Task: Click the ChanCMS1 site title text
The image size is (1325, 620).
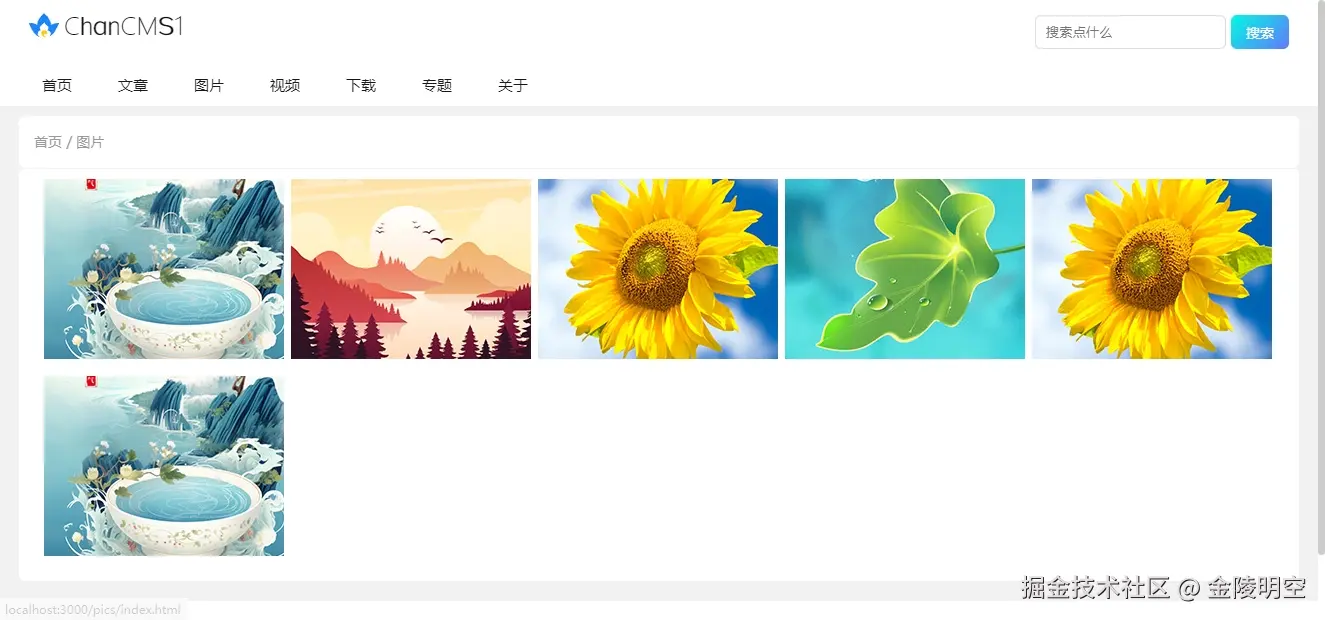Action: click(124, 27)
